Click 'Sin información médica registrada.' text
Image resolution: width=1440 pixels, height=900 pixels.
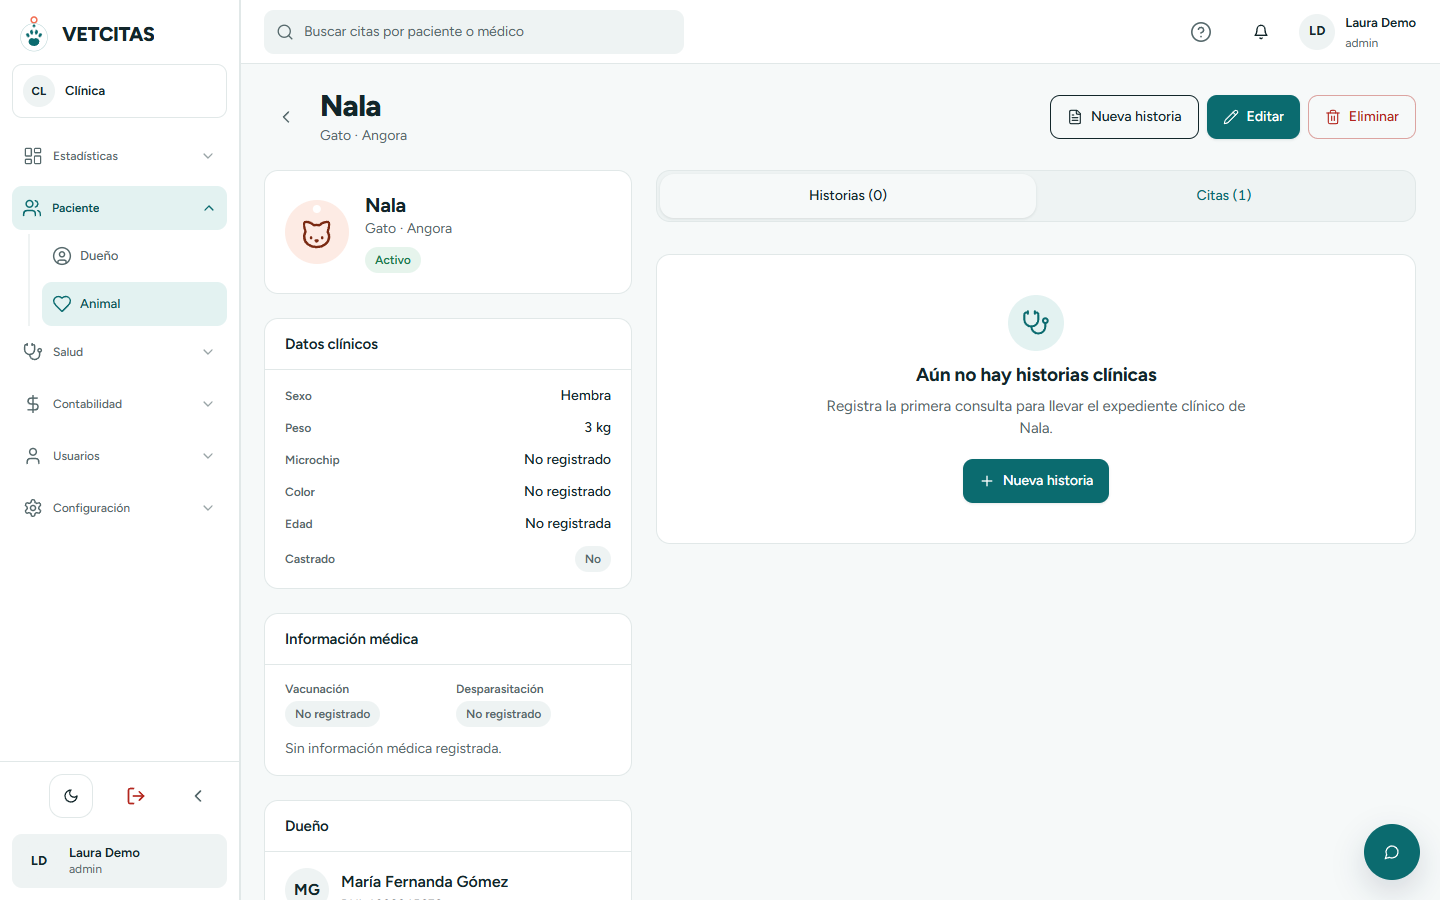[393, 748]
